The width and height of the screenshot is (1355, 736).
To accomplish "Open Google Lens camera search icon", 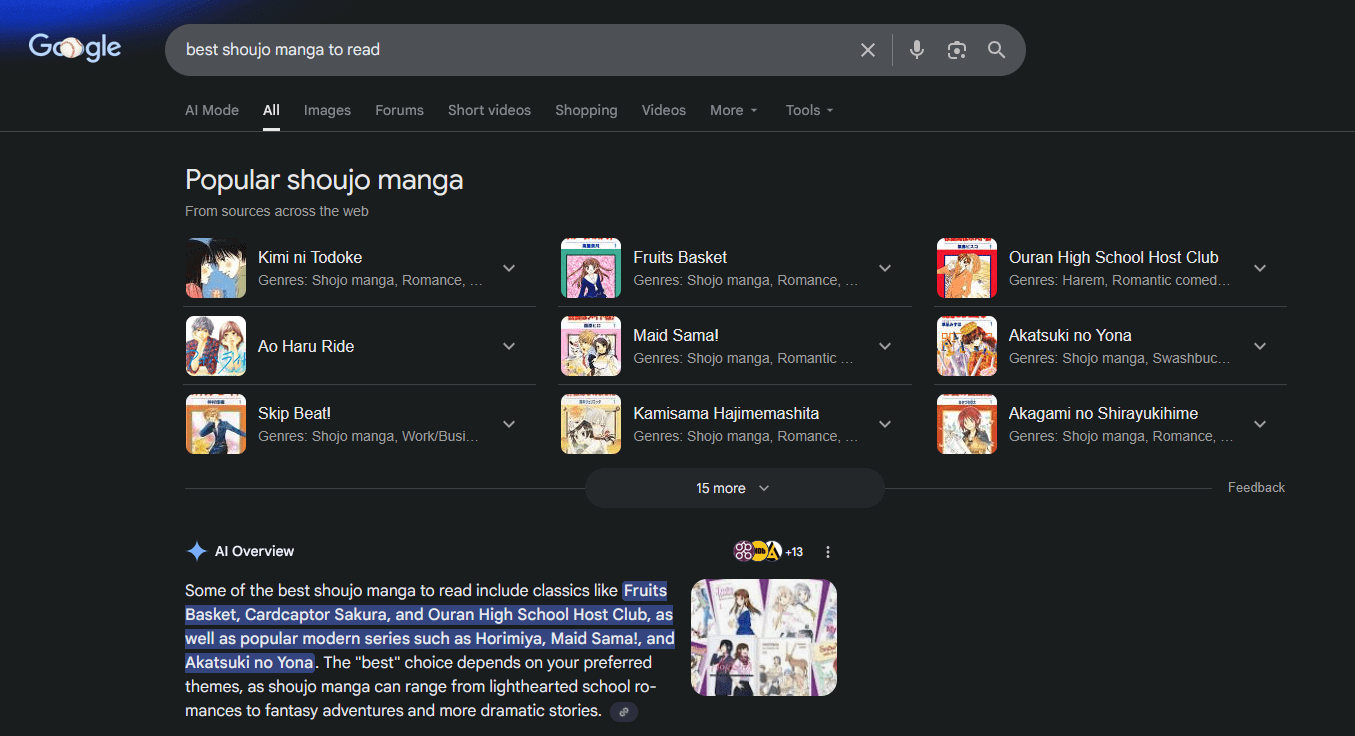I will pos(956,49).
